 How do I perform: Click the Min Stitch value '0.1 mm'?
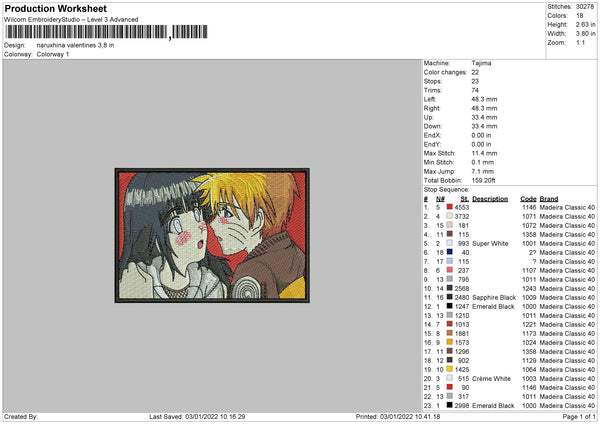tap(483, 162)
